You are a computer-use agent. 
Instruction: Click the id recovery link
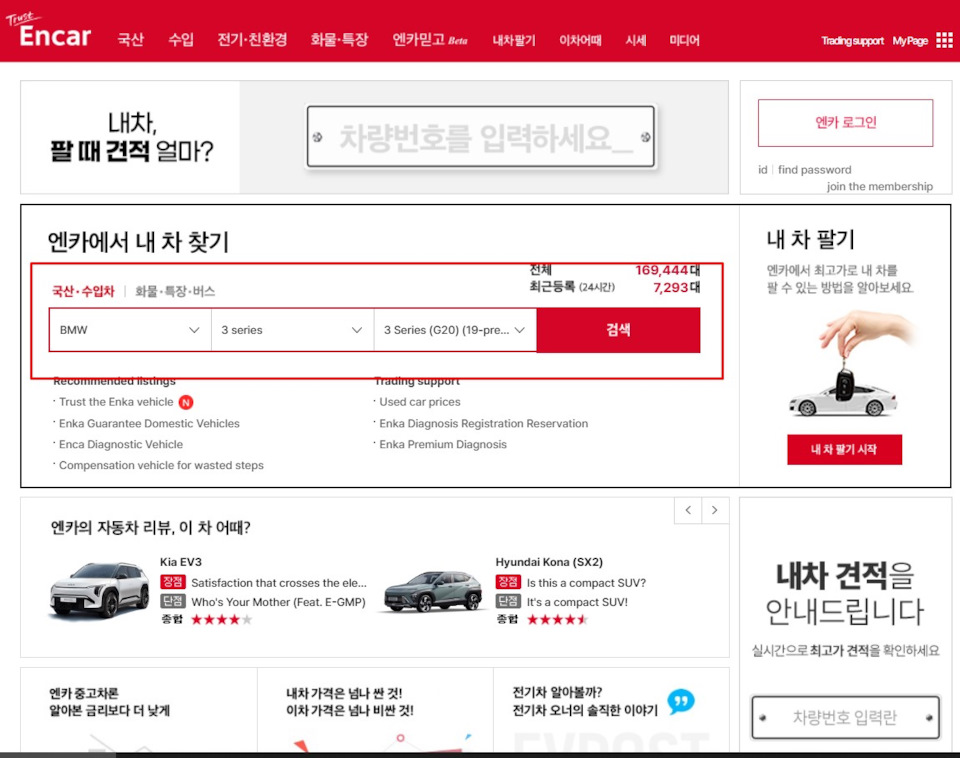click(762, 170)
